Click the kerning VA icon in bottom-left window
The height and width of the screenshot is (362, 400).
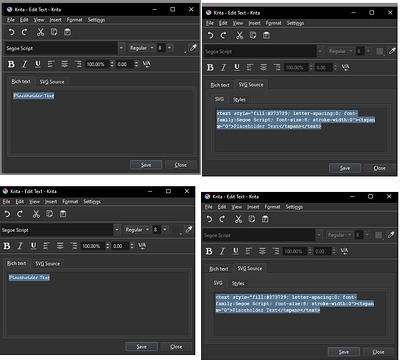pos(142,246)
